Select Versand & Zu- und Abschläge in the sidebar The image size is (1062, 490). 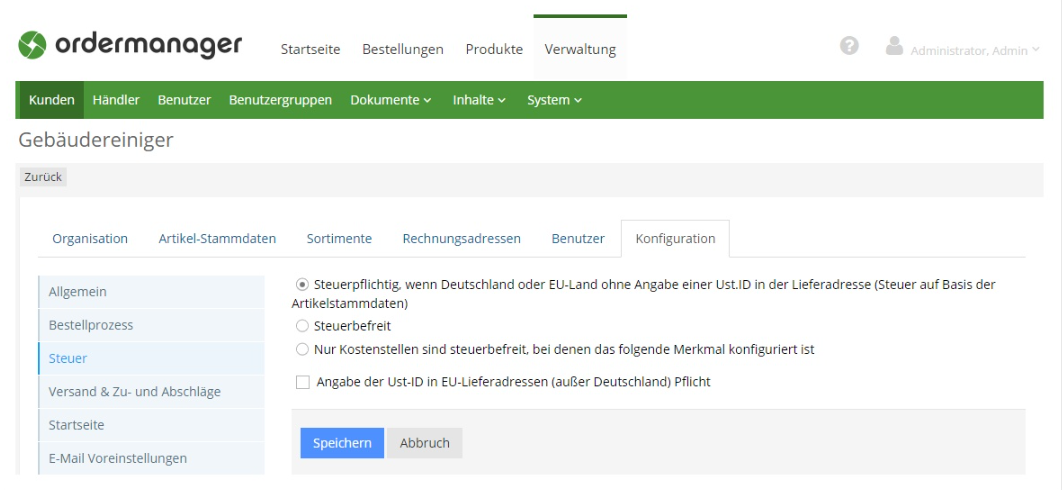(135, 391)
